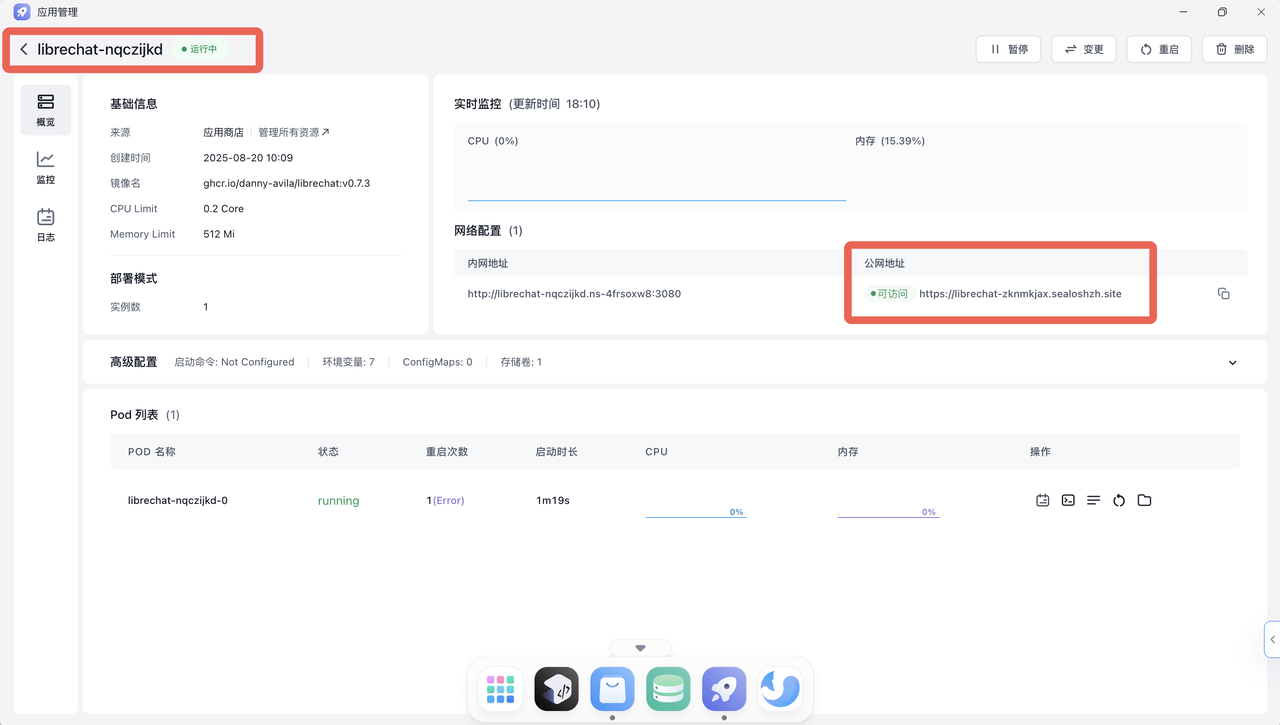The height and width of the screenshot is (725, 1280).
Task: Click the 变更 button
Action: [x=1084, y=49]
